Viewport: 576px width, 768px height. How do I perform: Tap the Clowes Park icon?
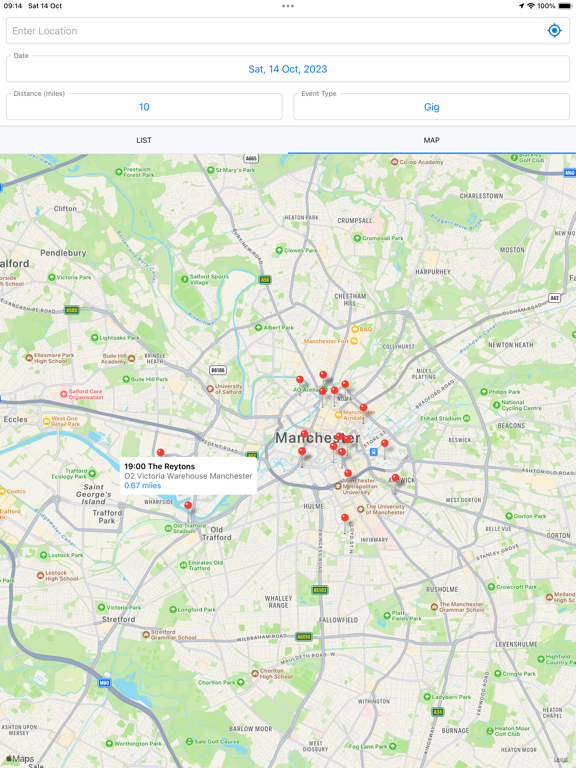click(279, 250)
